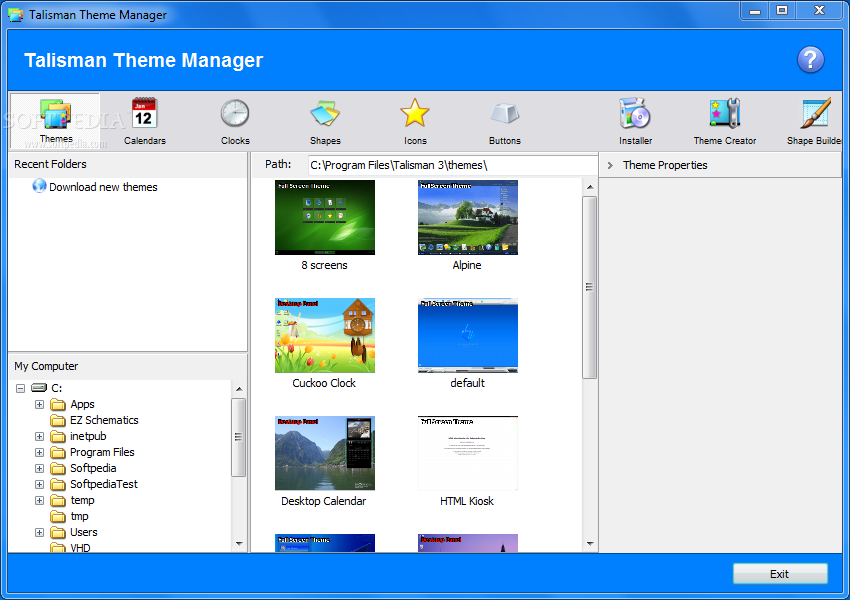
Task: Expand the Theme Properties panel chevron
Action: [x=610, y=165]
